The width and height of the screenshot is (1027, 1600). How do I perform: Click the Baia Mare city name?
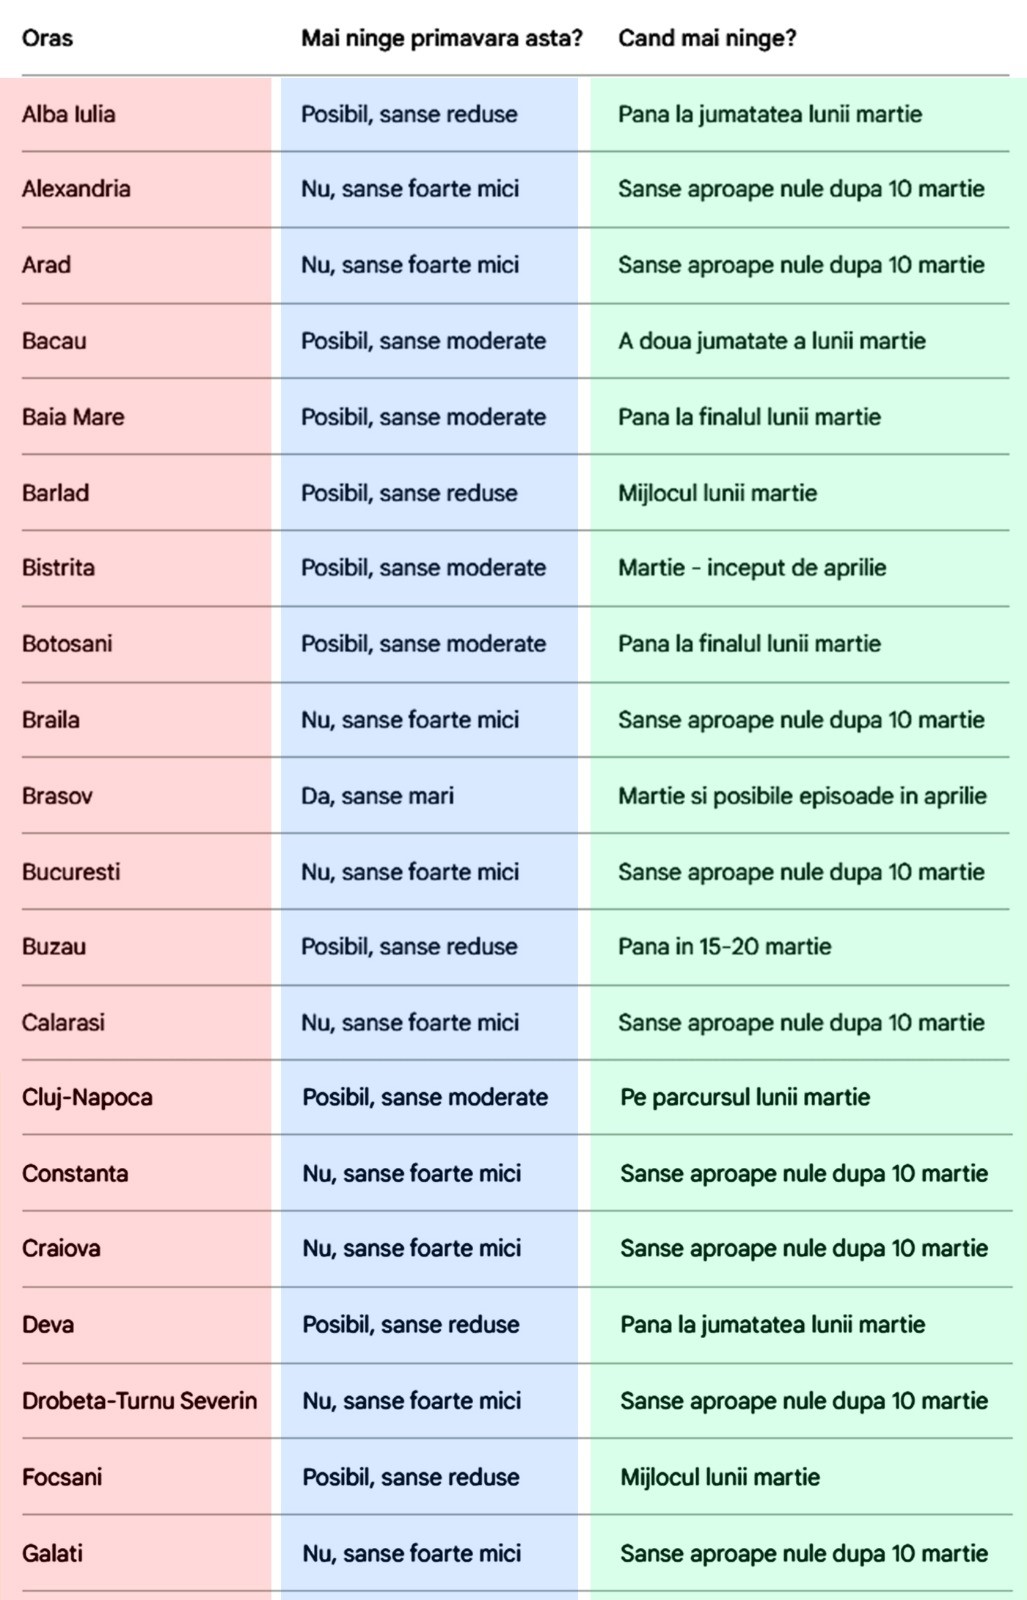tap(73, 417)
